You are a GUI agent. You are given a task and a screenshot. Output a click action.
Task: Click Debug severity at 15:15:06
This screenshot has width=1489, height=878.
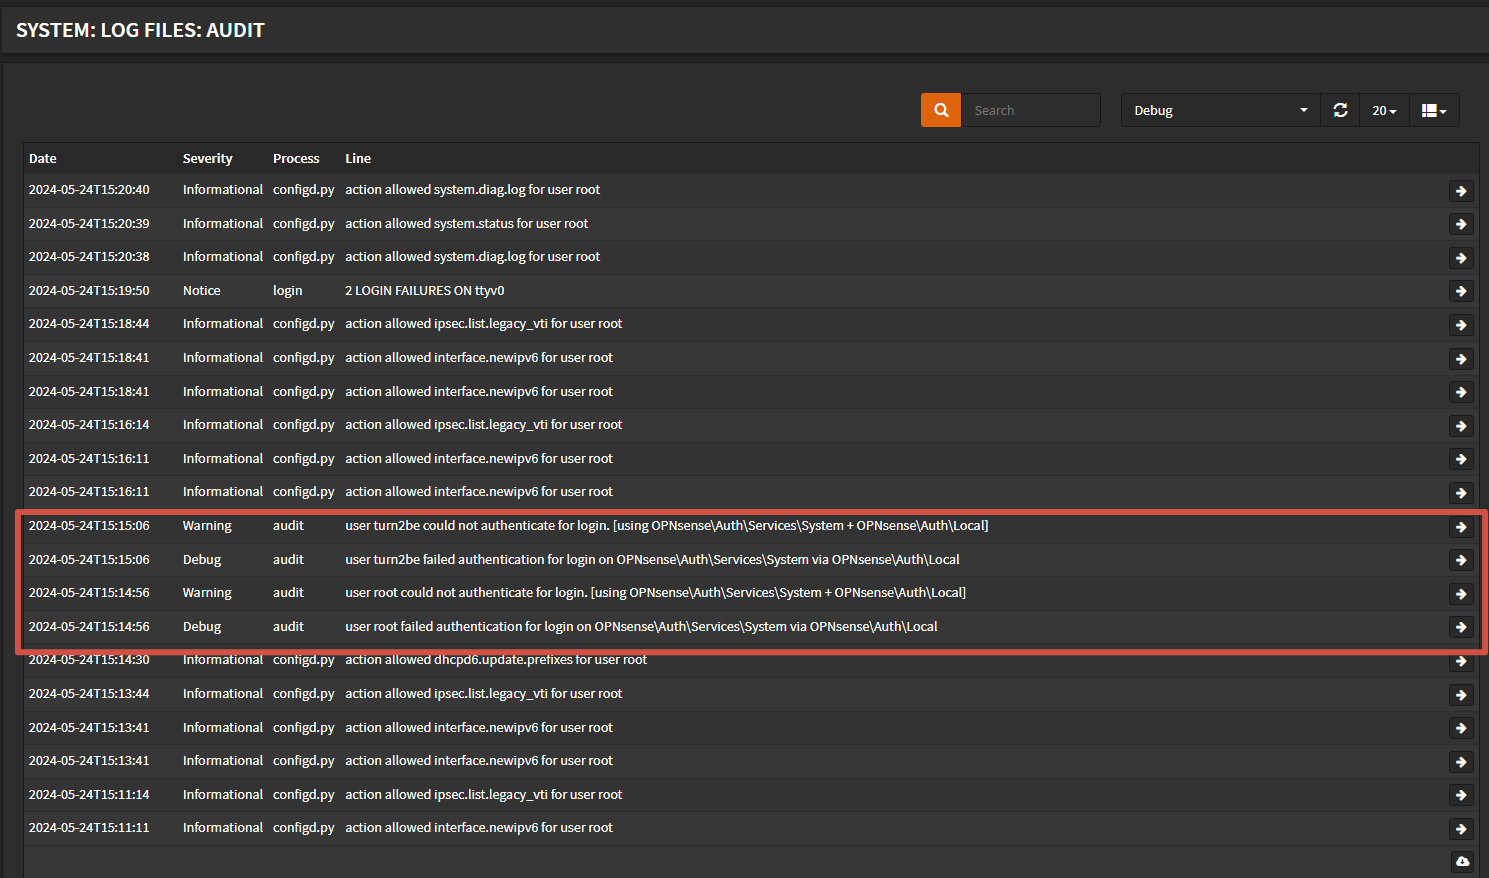(202, 559)
